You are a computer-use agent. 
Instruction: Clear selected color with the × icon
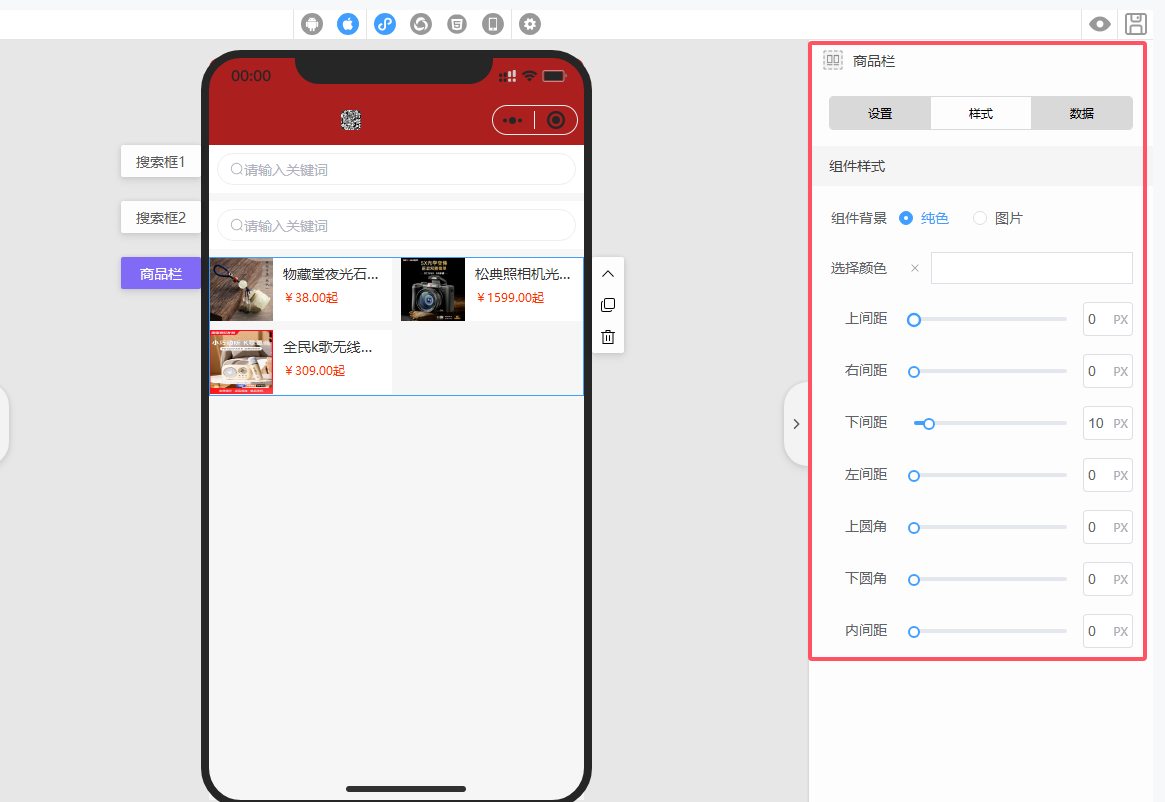click(914, 268)
